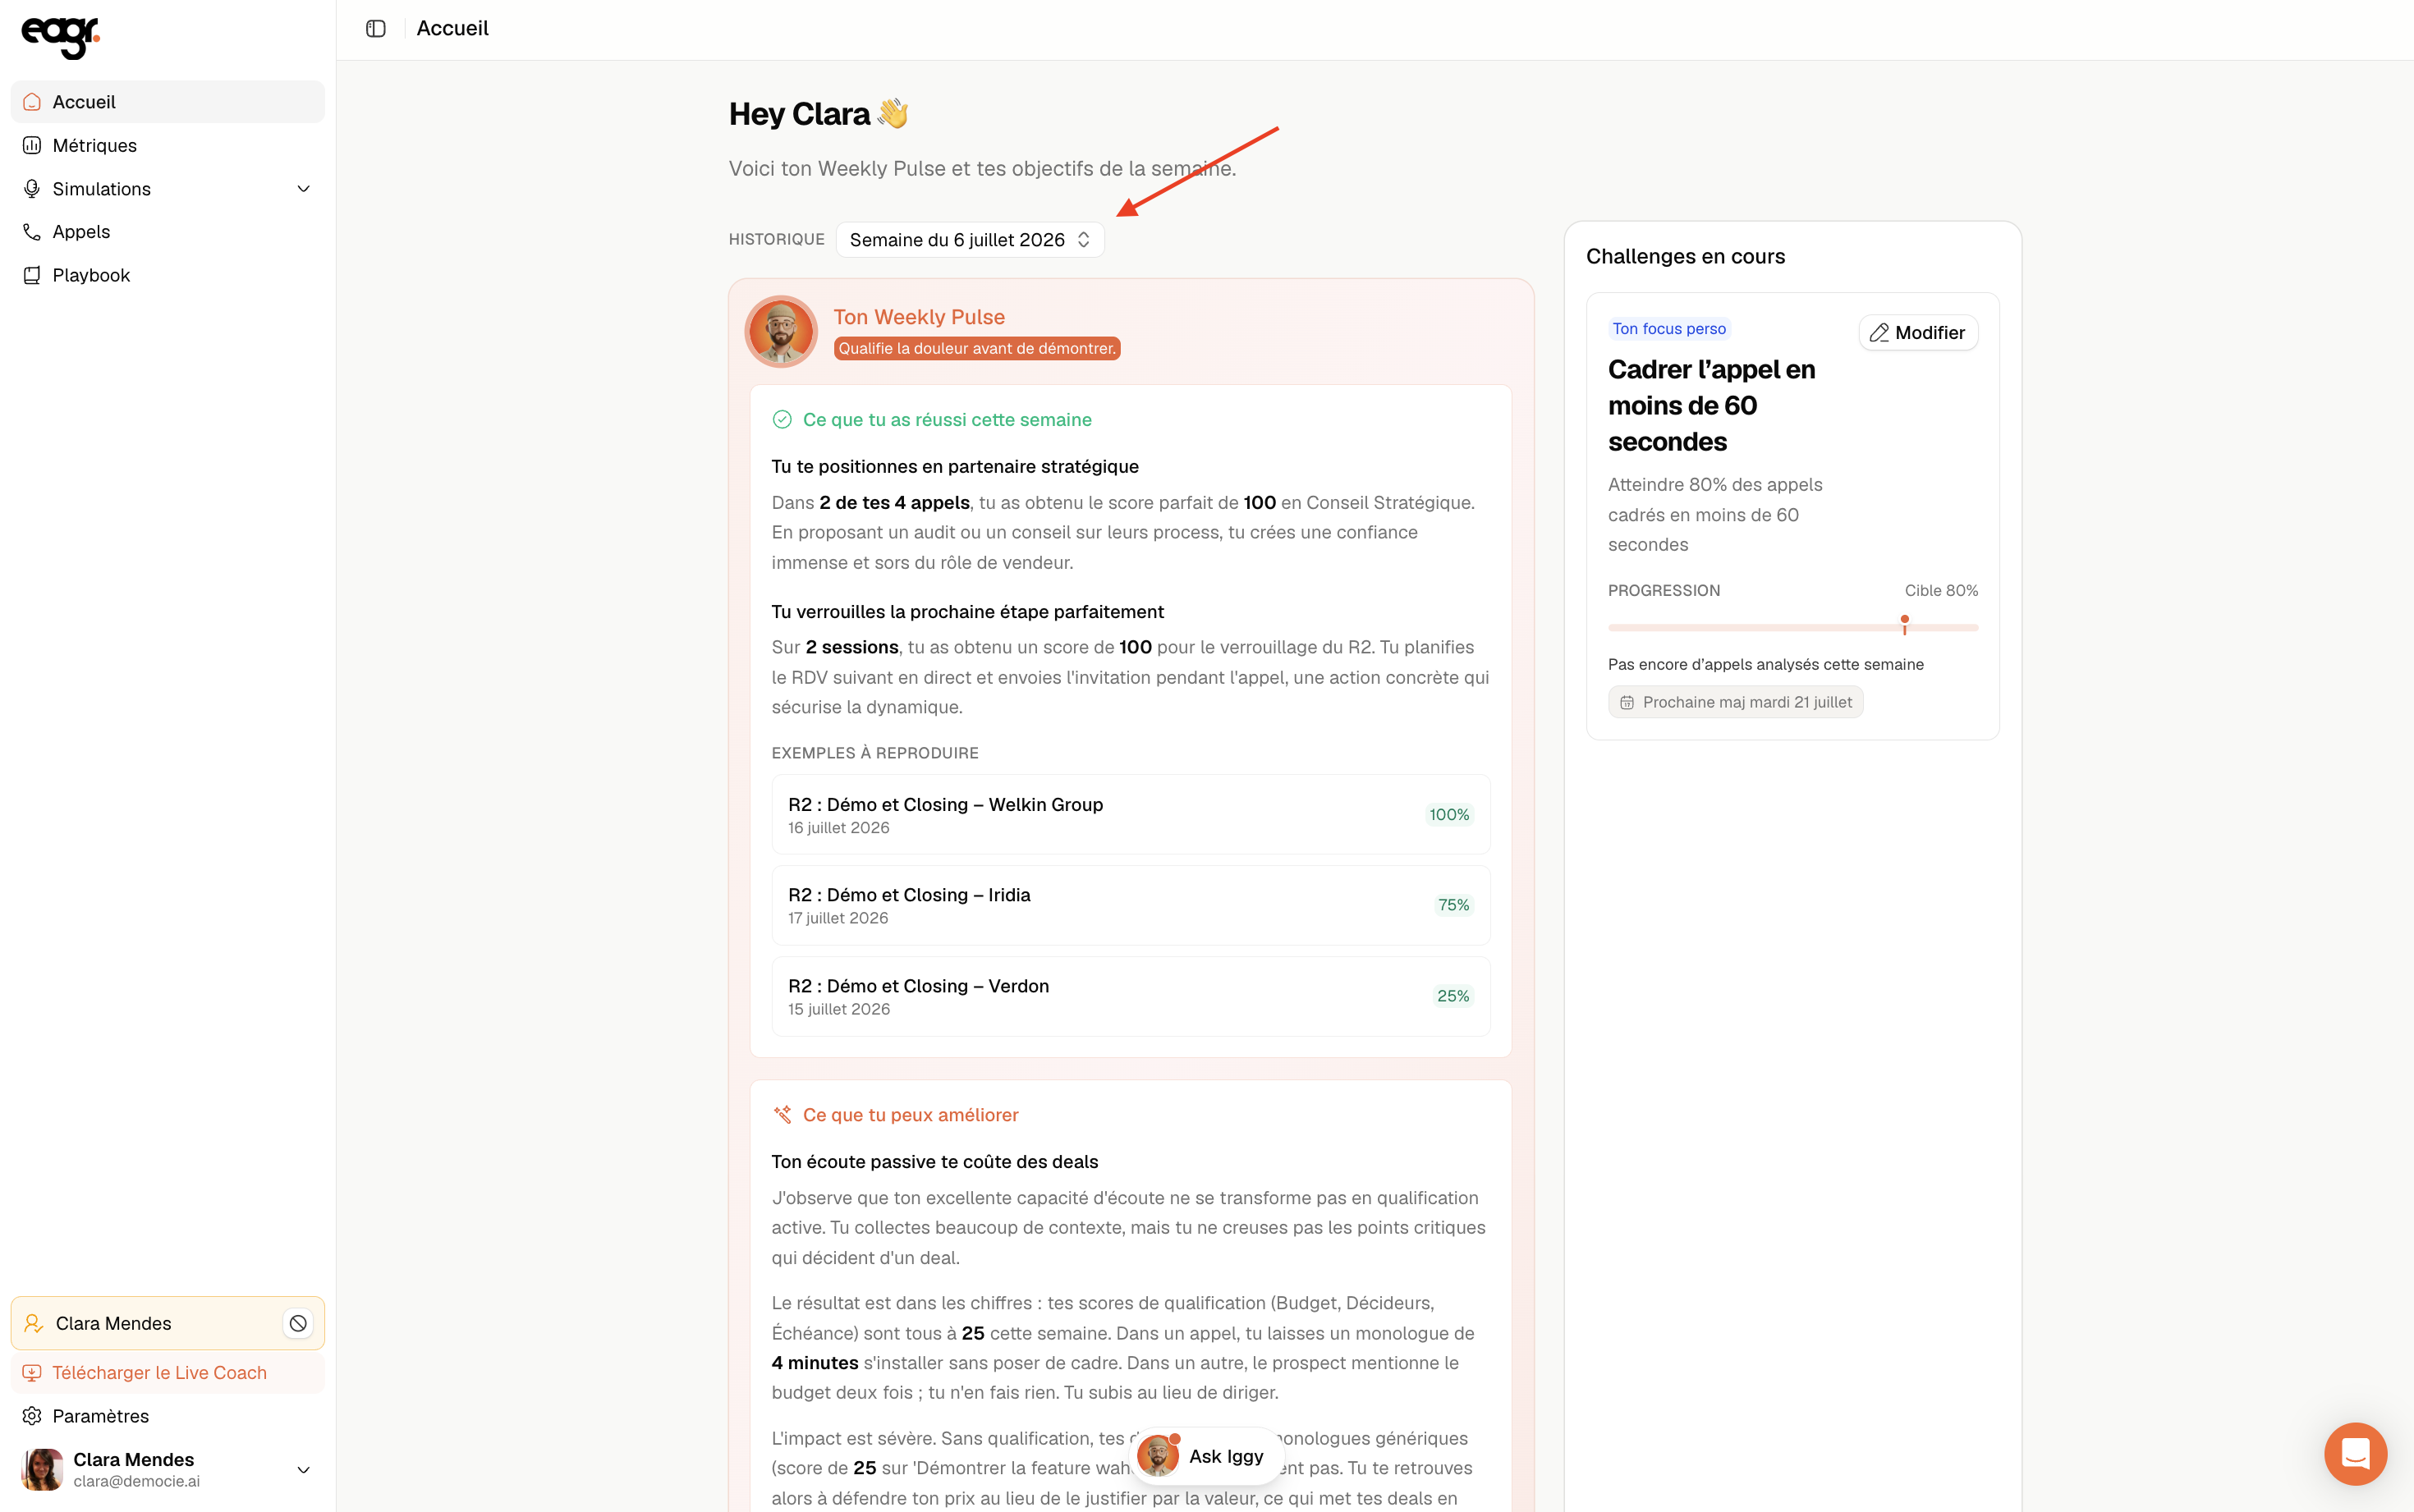
Task: Click the progression bar target marker
Action: point(1904,624)
